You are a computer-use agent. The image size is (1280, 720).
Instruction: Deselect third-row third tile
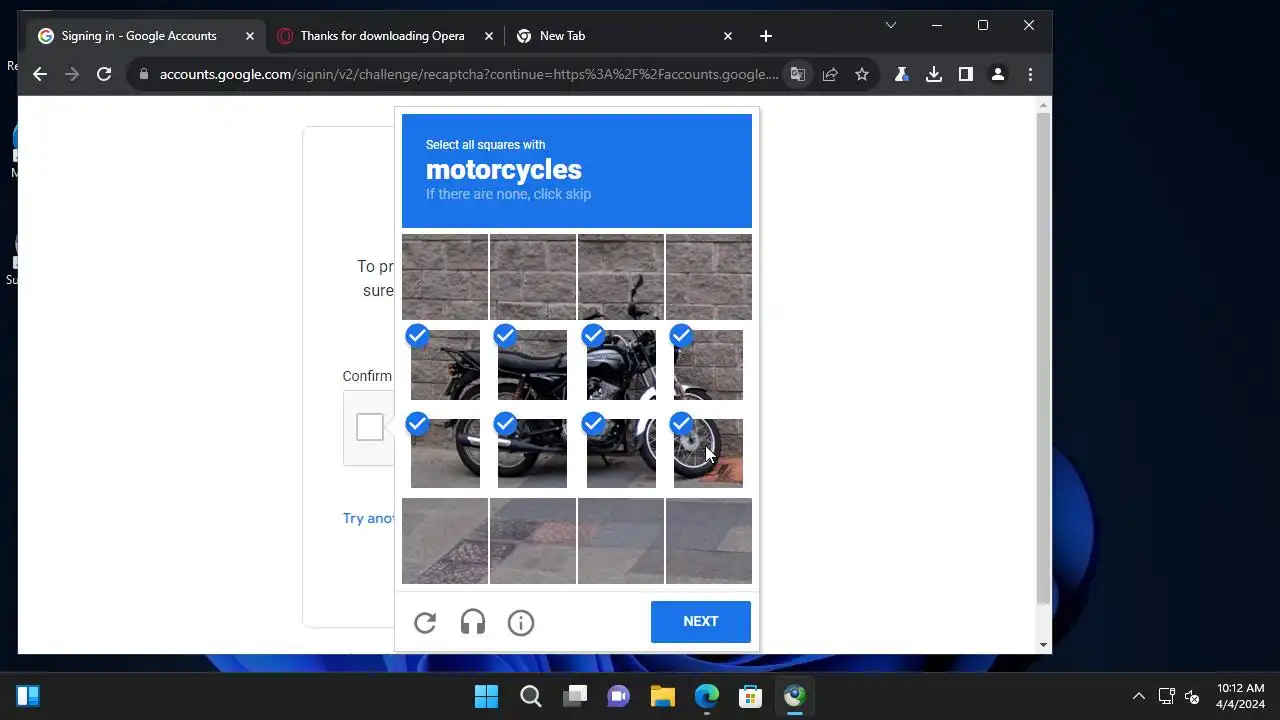621,453
